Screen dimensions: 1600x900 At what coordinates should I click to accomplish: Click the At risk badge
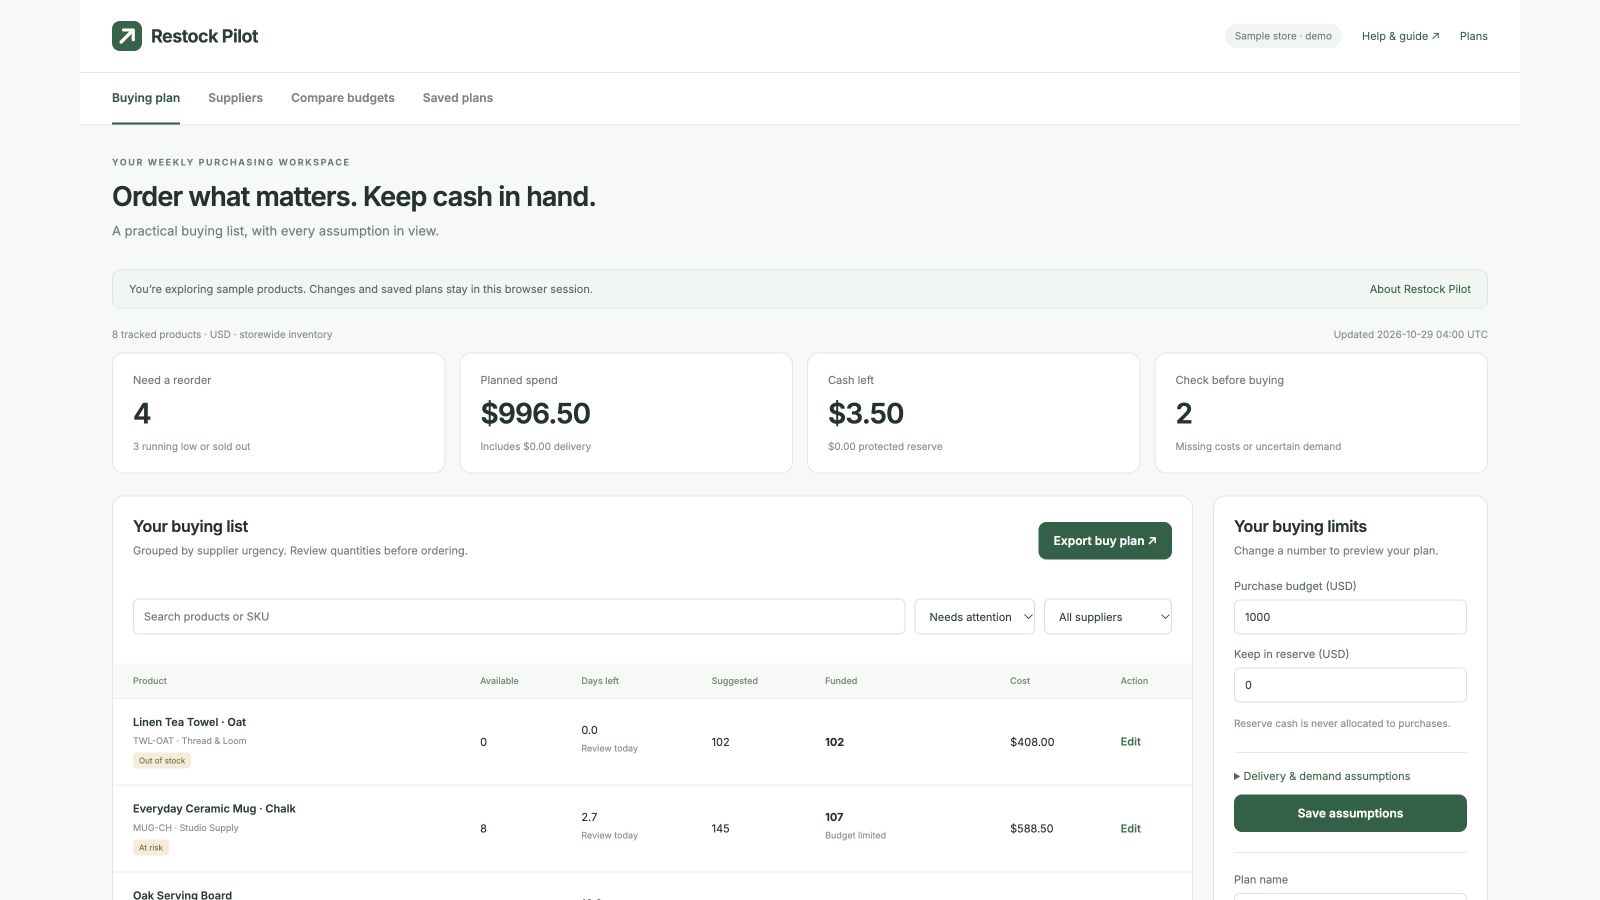tap(151, 848)
